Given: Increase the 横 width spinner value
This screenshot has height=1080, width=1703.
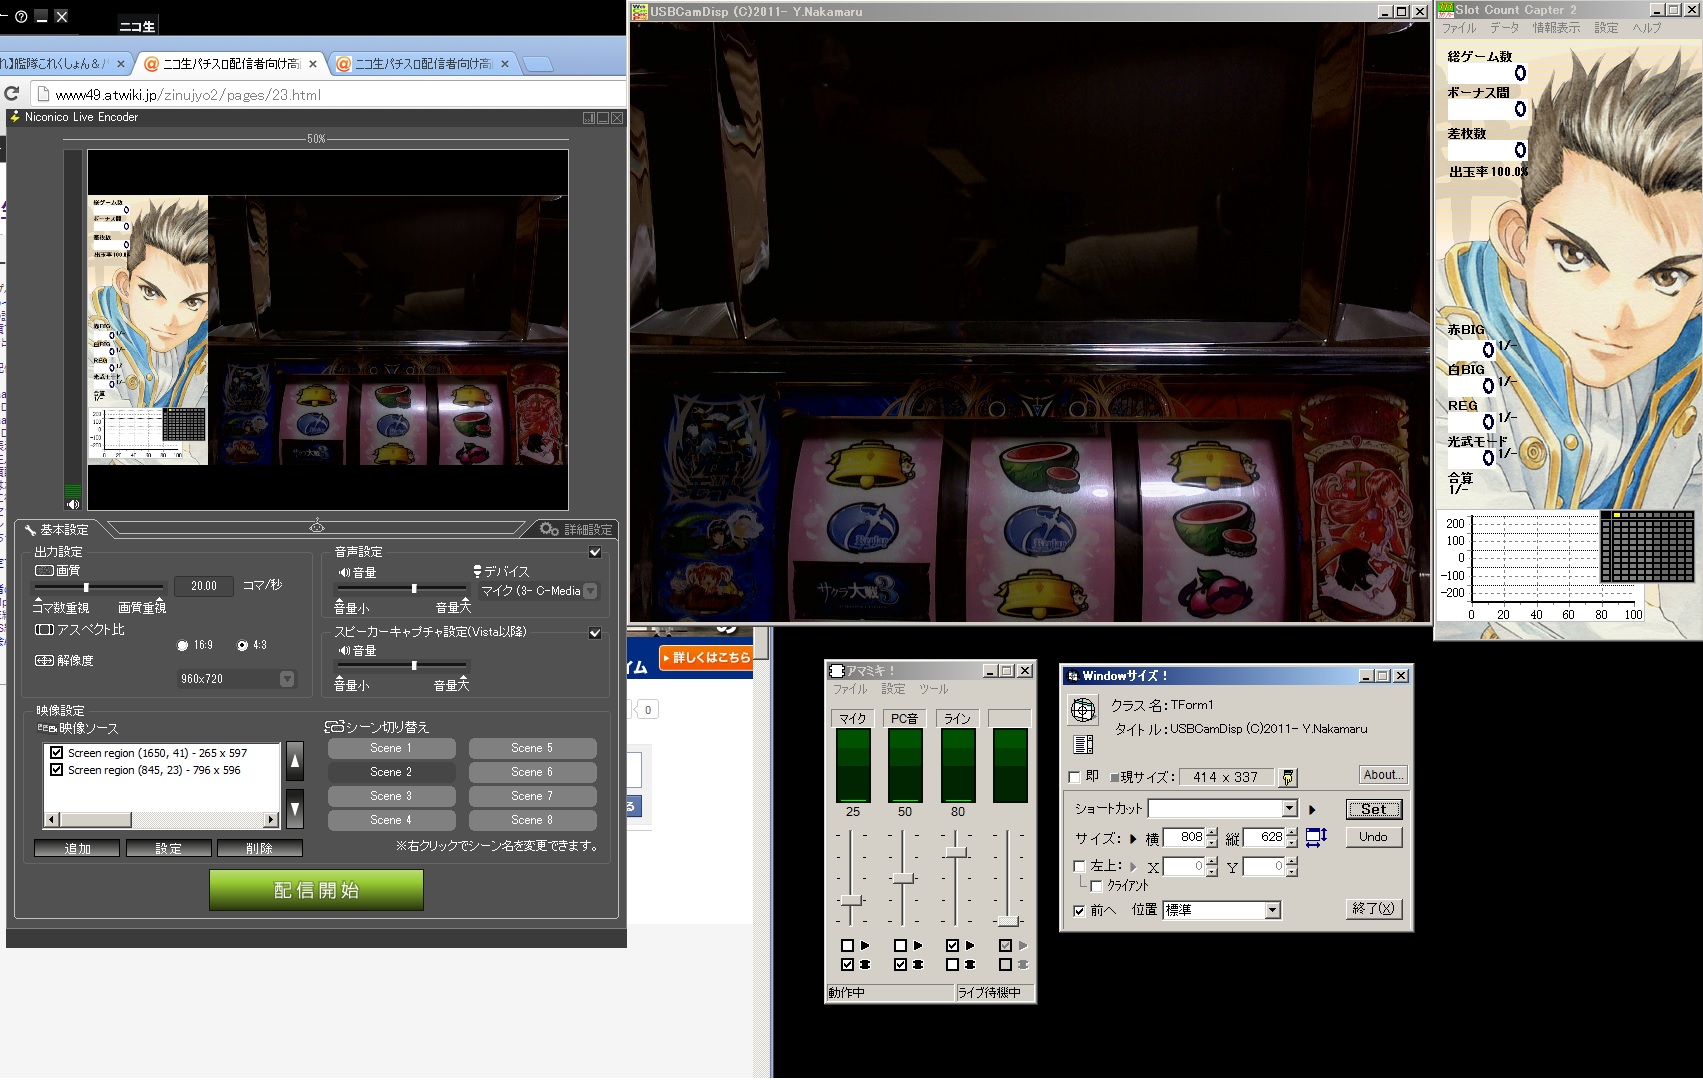Looking at the screenshot, I should coord(1212,832).
